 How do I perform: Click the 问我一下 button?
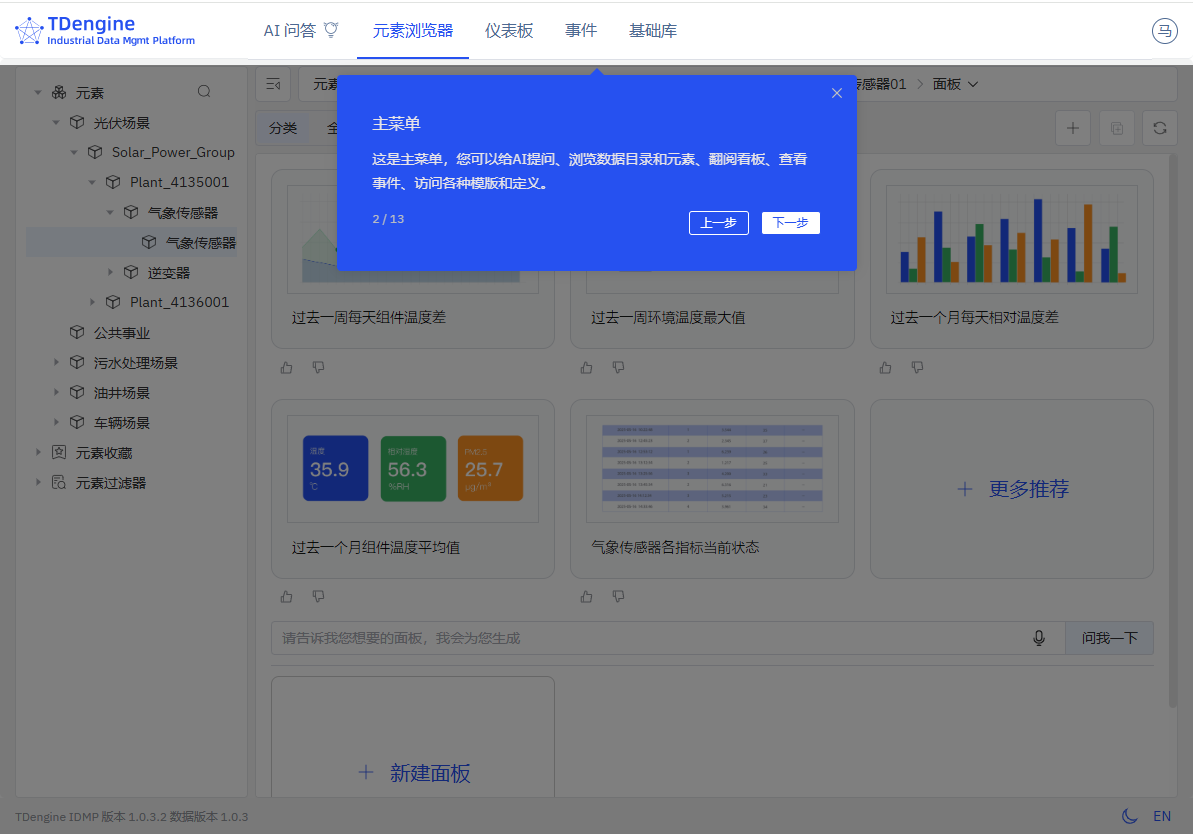coord(1109,638)
